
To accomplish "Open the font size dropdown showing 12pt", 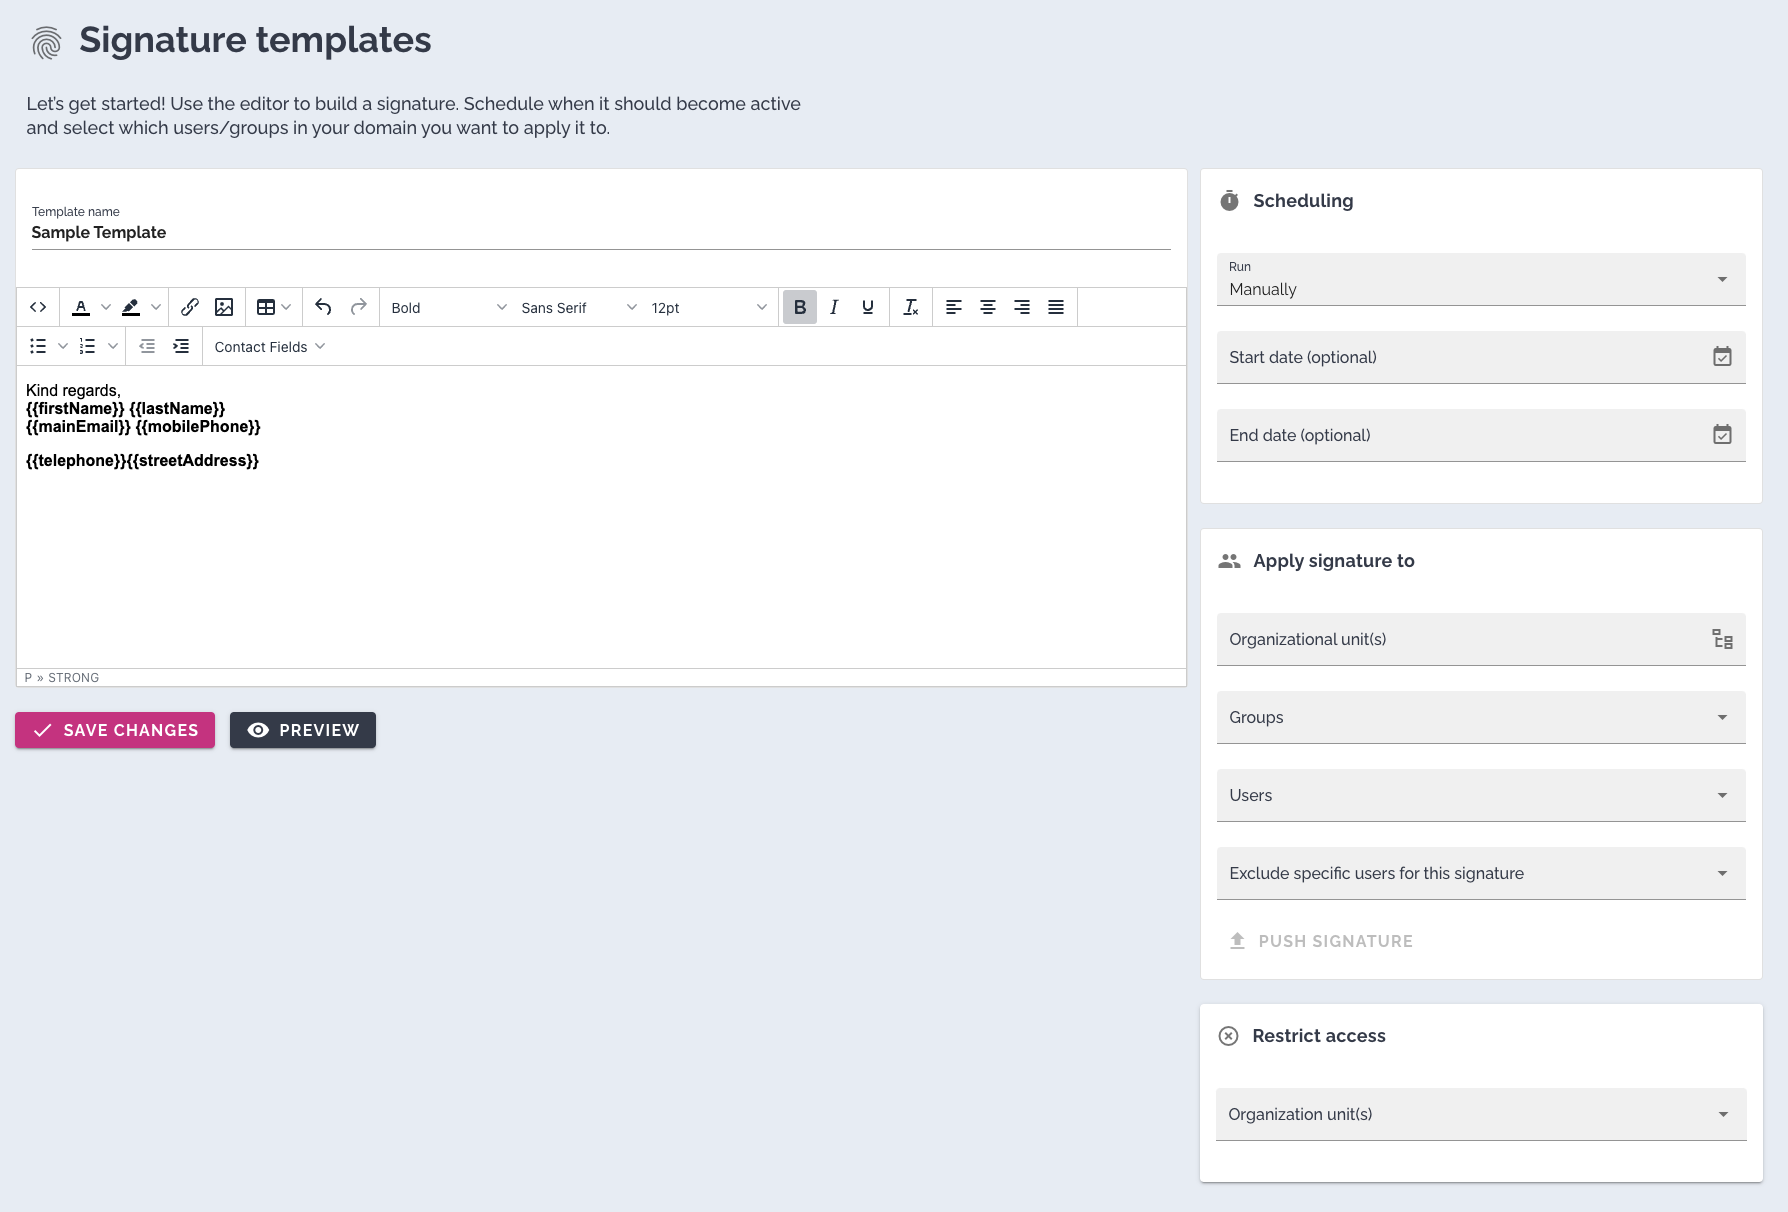I will click(x=706, y=307).
